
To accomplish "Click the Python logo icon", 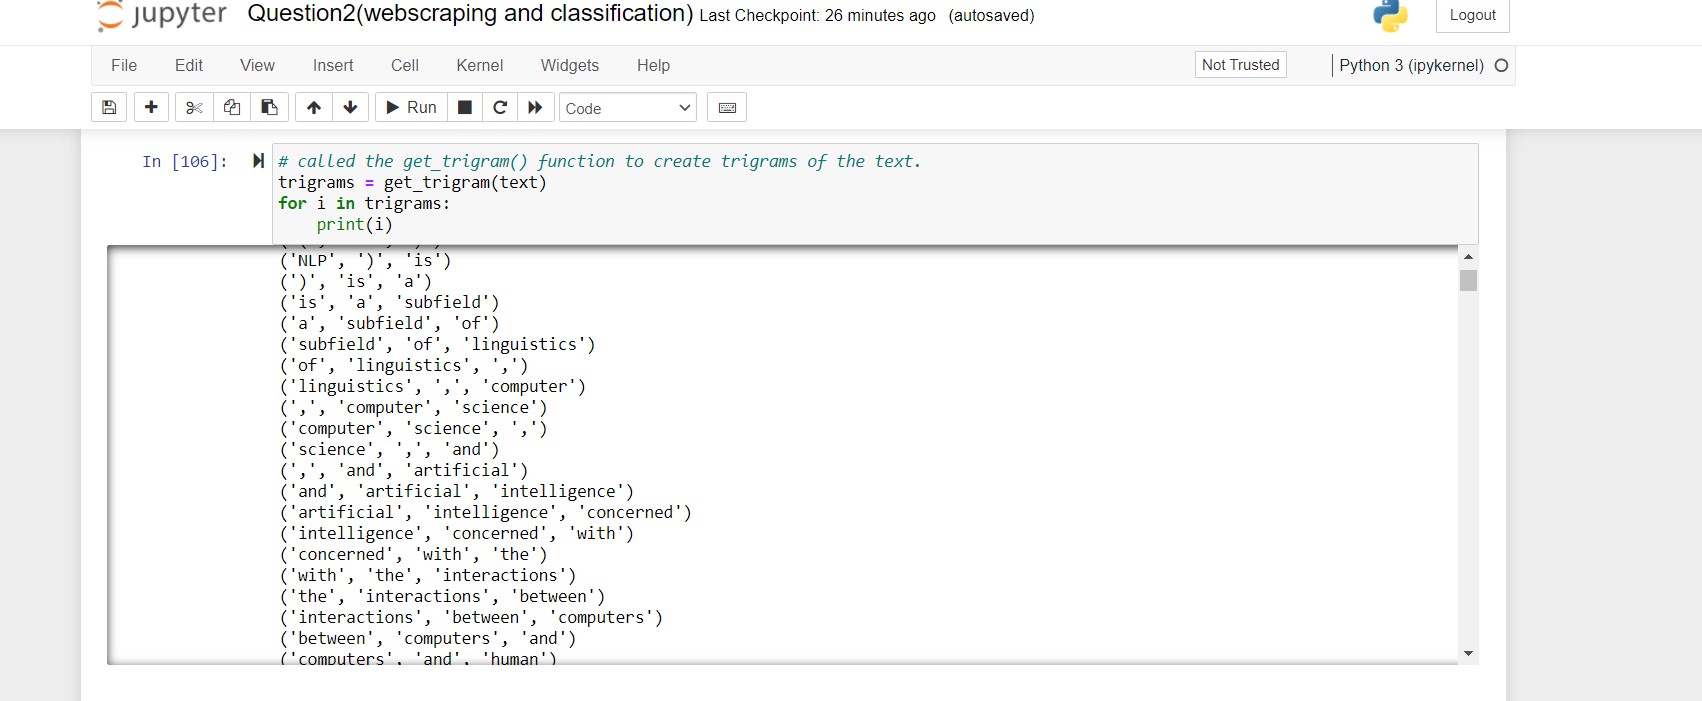I will click(x=1390, y=15).
